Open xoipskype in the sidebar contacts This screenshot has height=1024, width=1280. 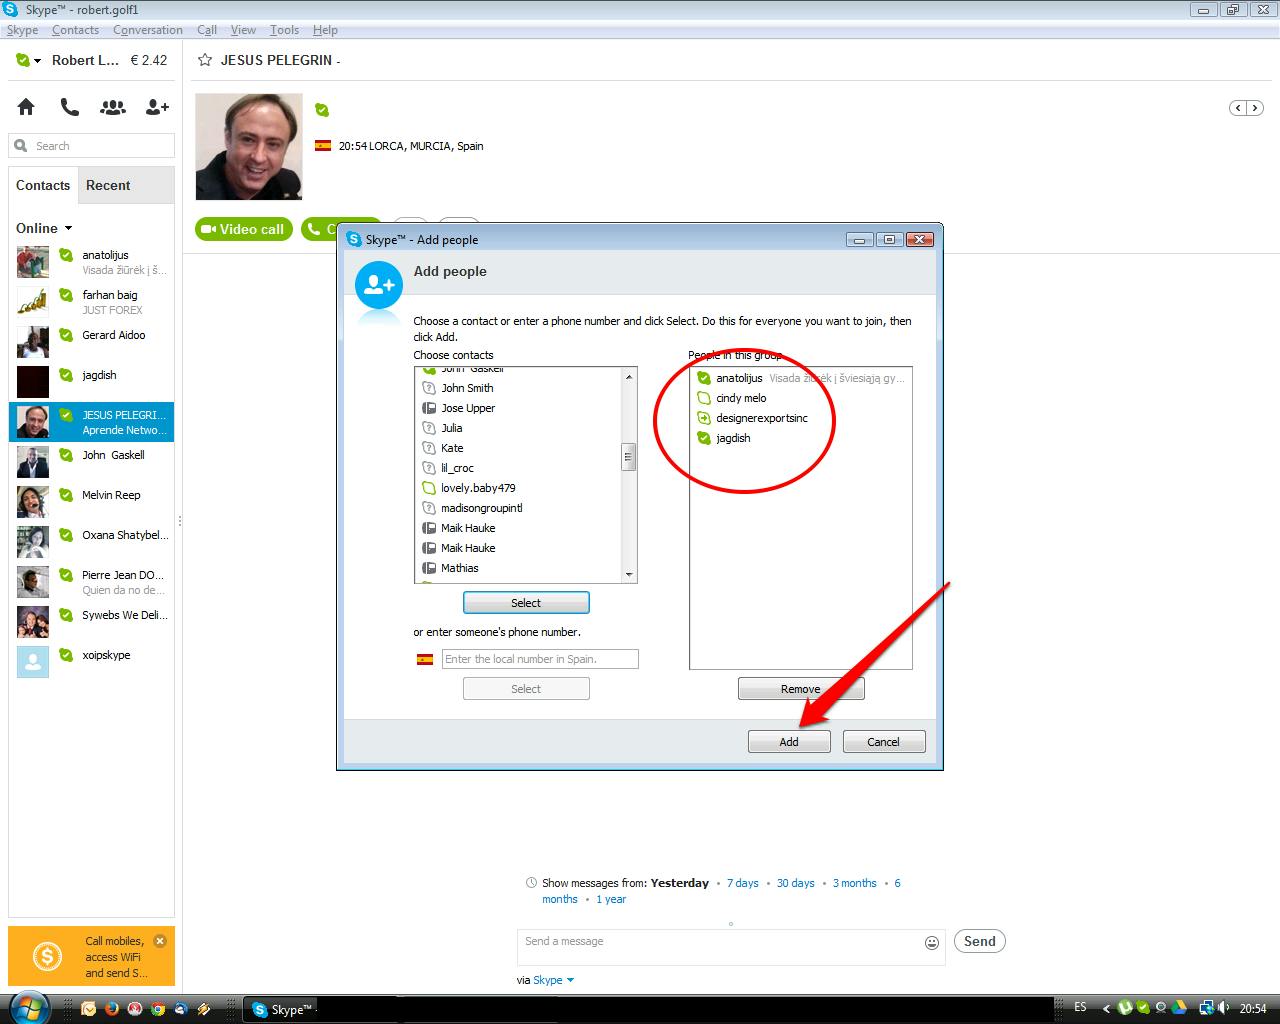pos(92,662)
